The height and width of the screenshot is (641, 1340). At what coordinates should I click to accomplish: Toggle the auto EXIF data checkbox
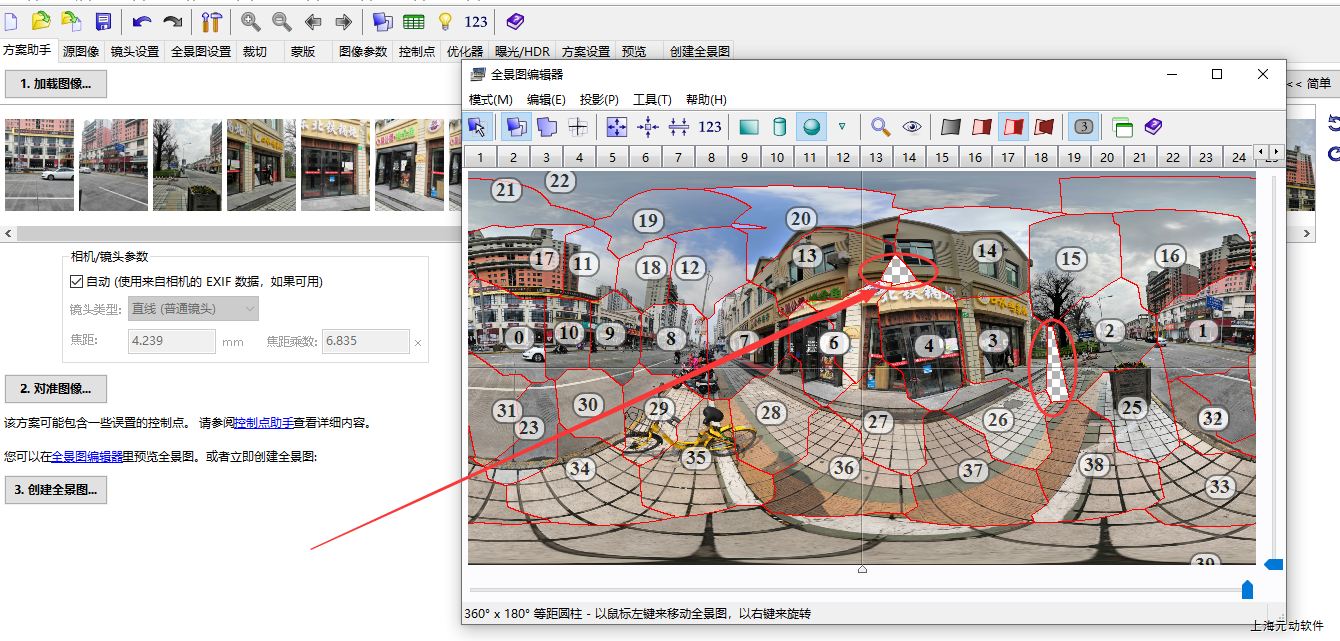(x=77, y=282)
